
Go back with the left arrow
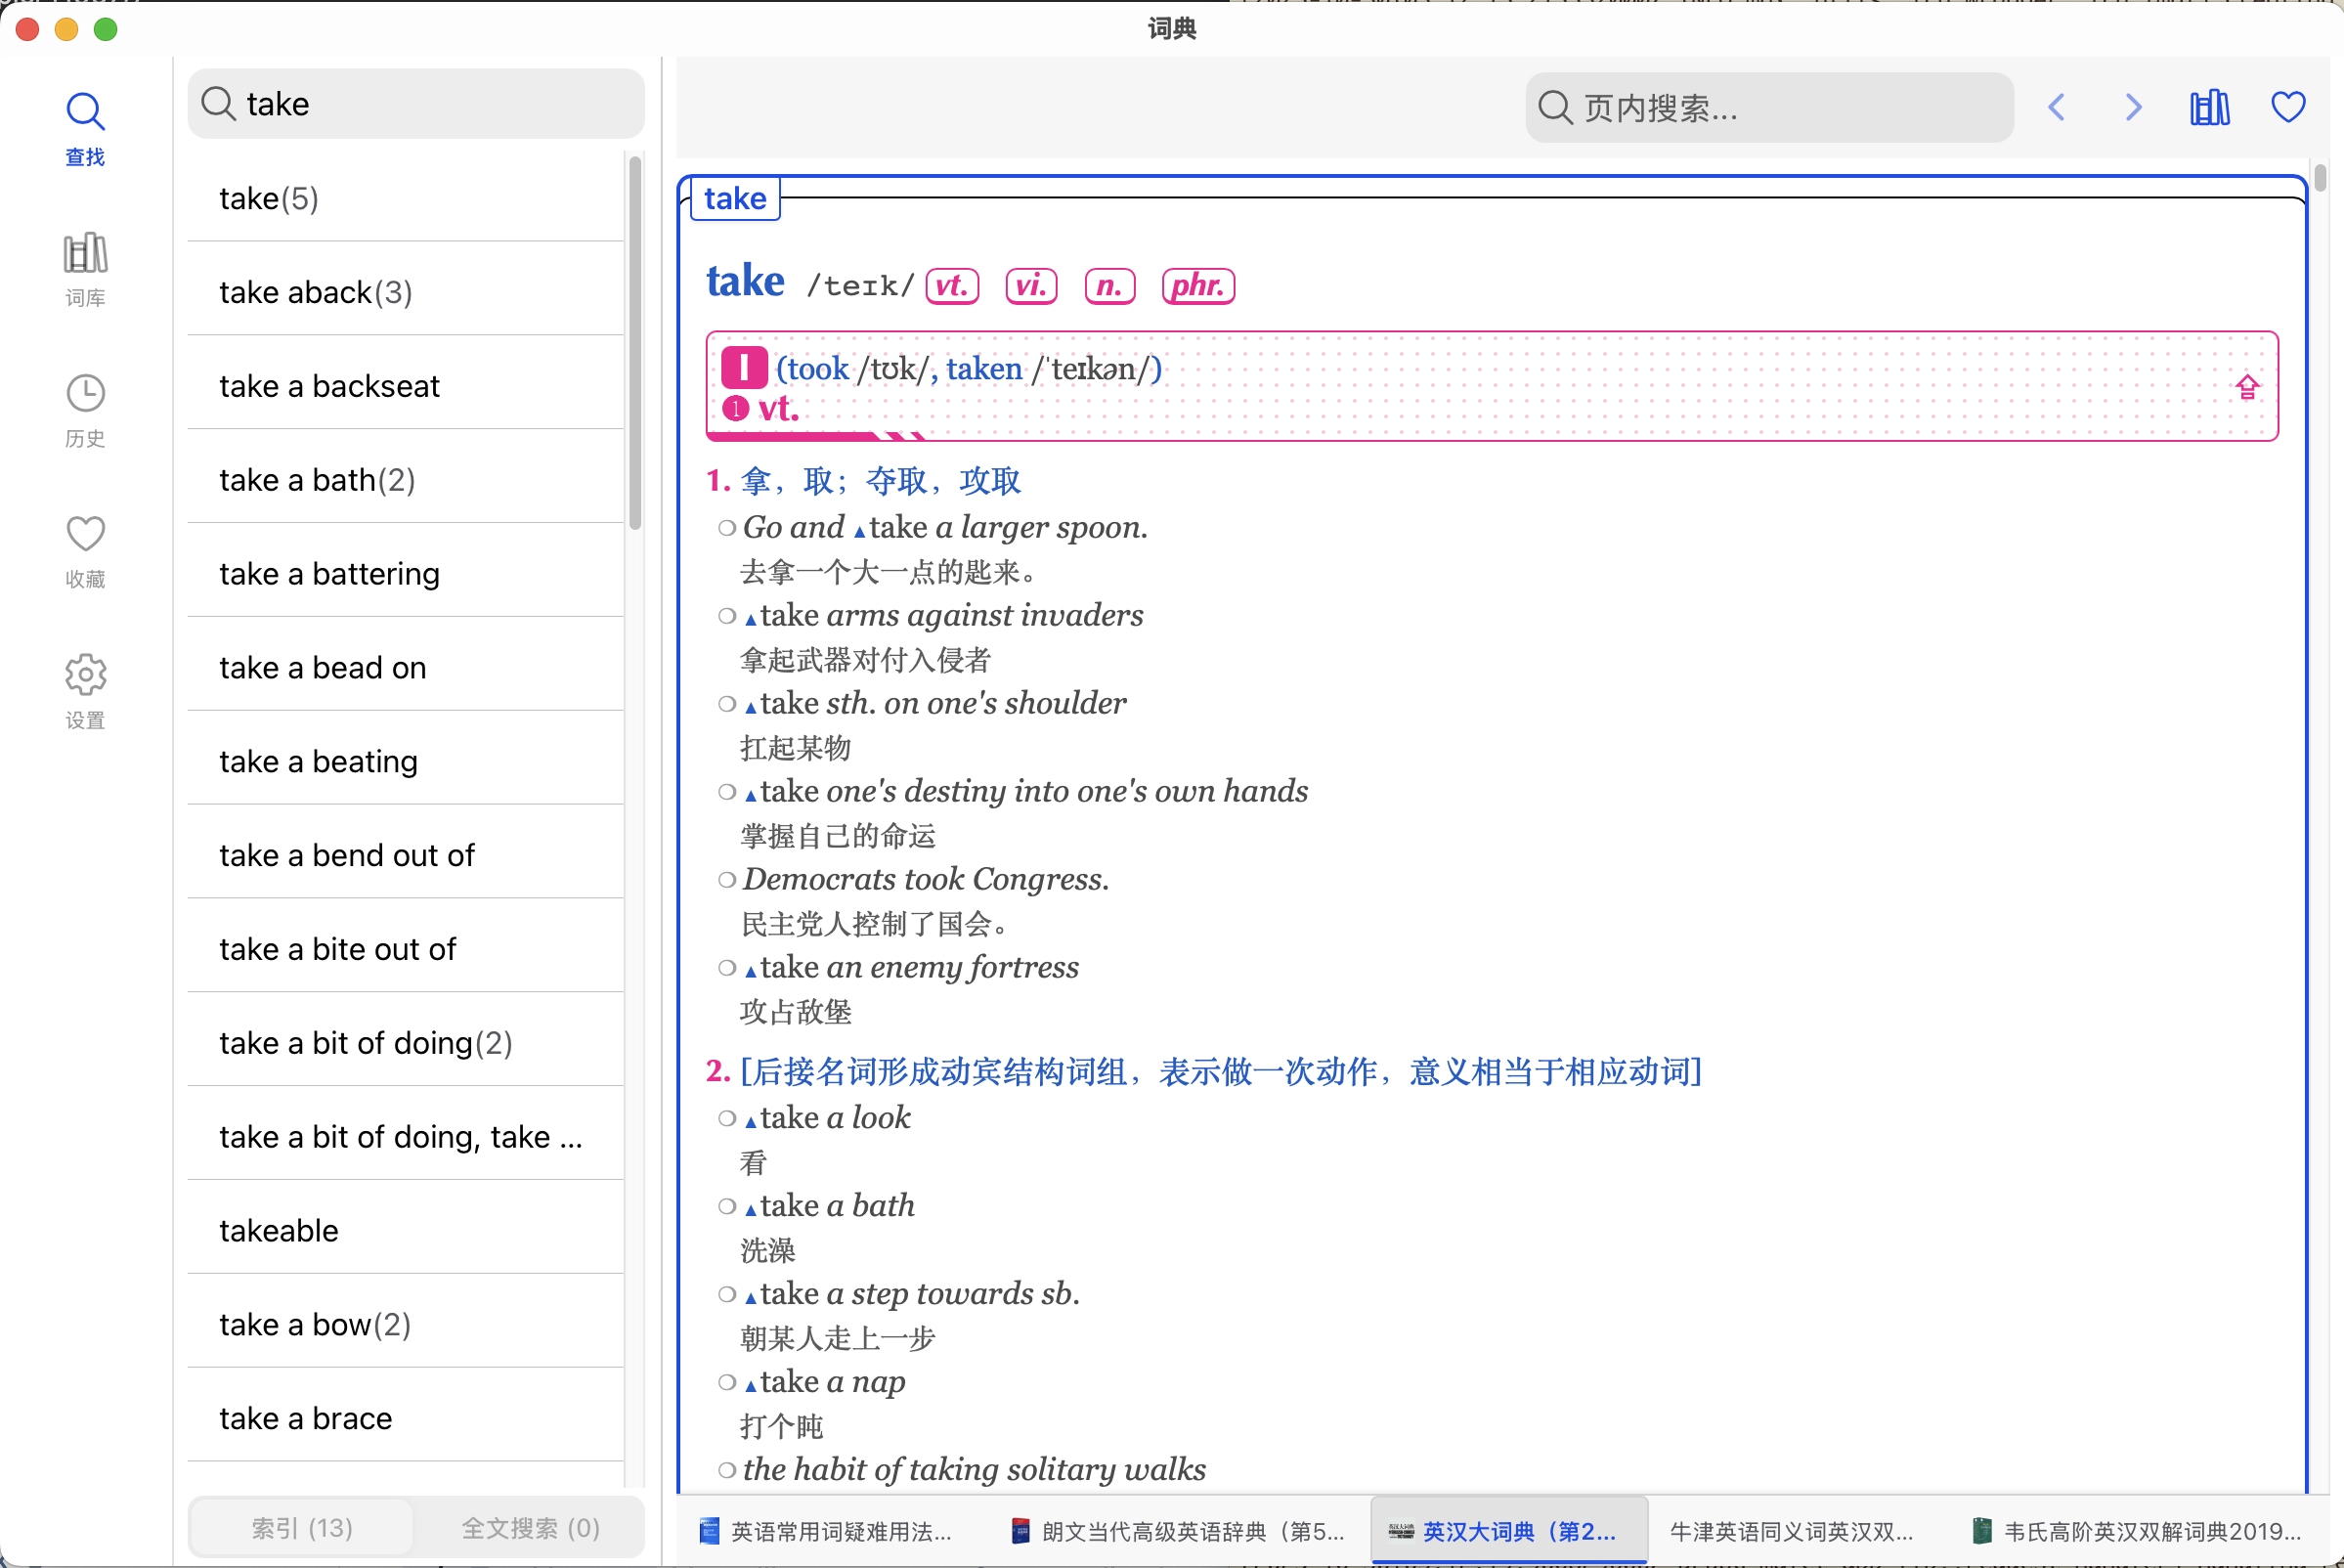tap(2056, 107)
